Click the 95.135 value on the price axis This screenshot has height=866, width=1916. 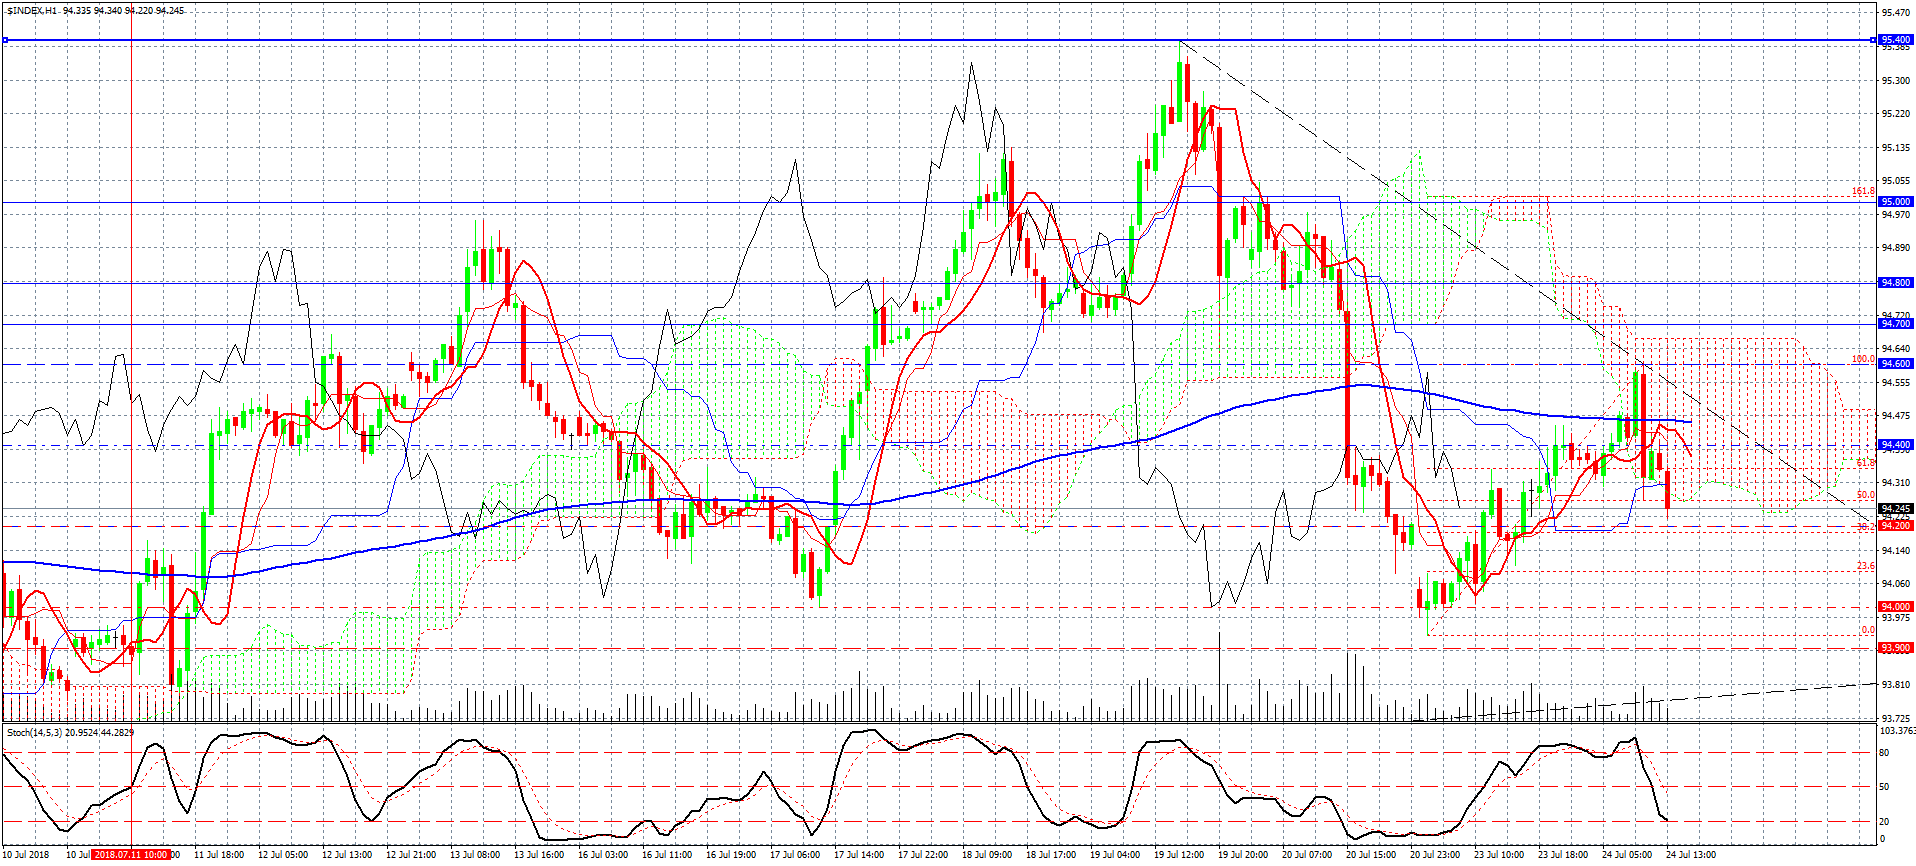(x=1895, y=148)
